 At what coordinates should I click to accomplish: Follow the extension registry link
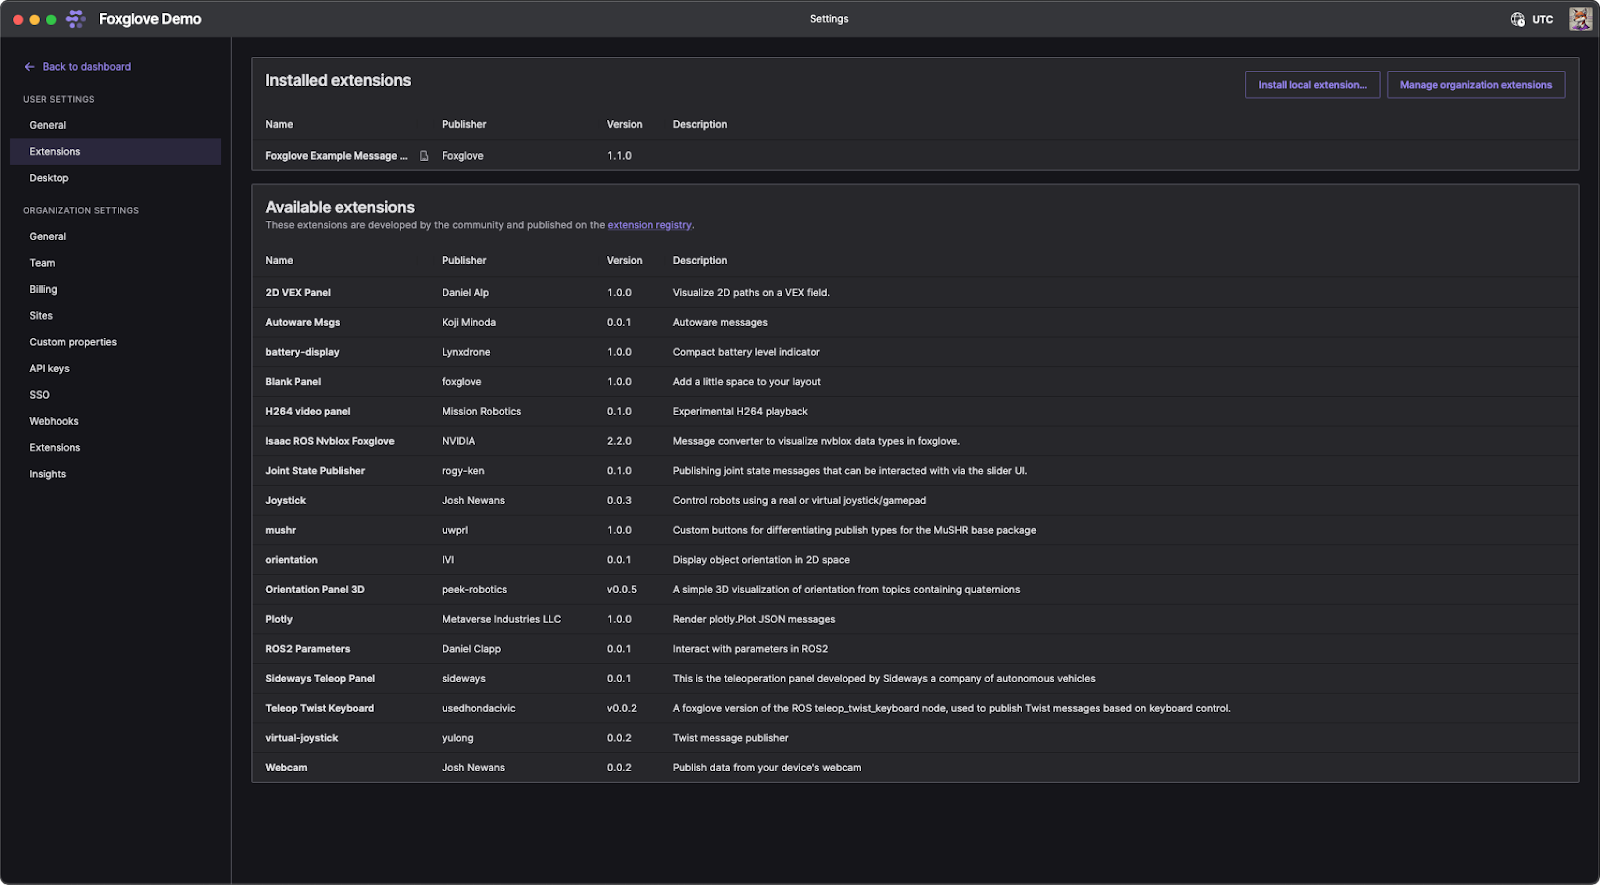point(649,225)
